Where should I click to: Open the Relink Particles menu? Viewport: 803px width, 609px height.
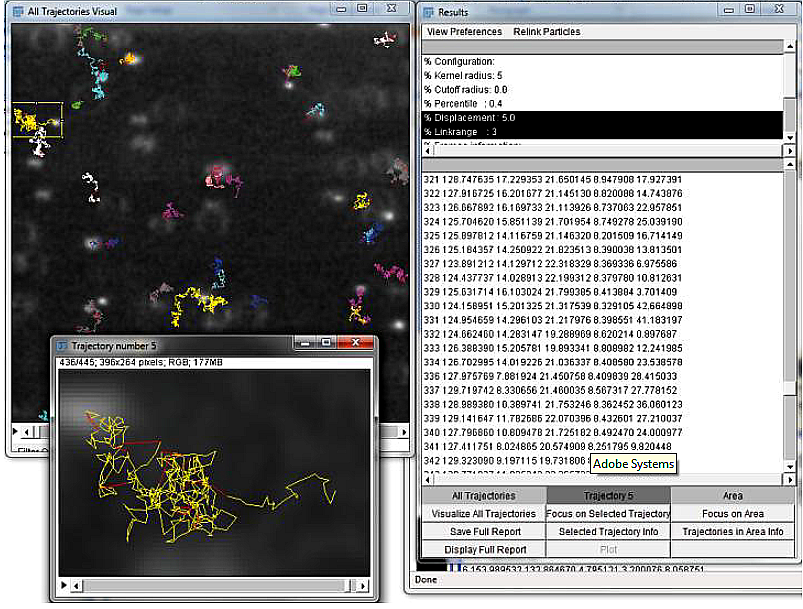547,32
